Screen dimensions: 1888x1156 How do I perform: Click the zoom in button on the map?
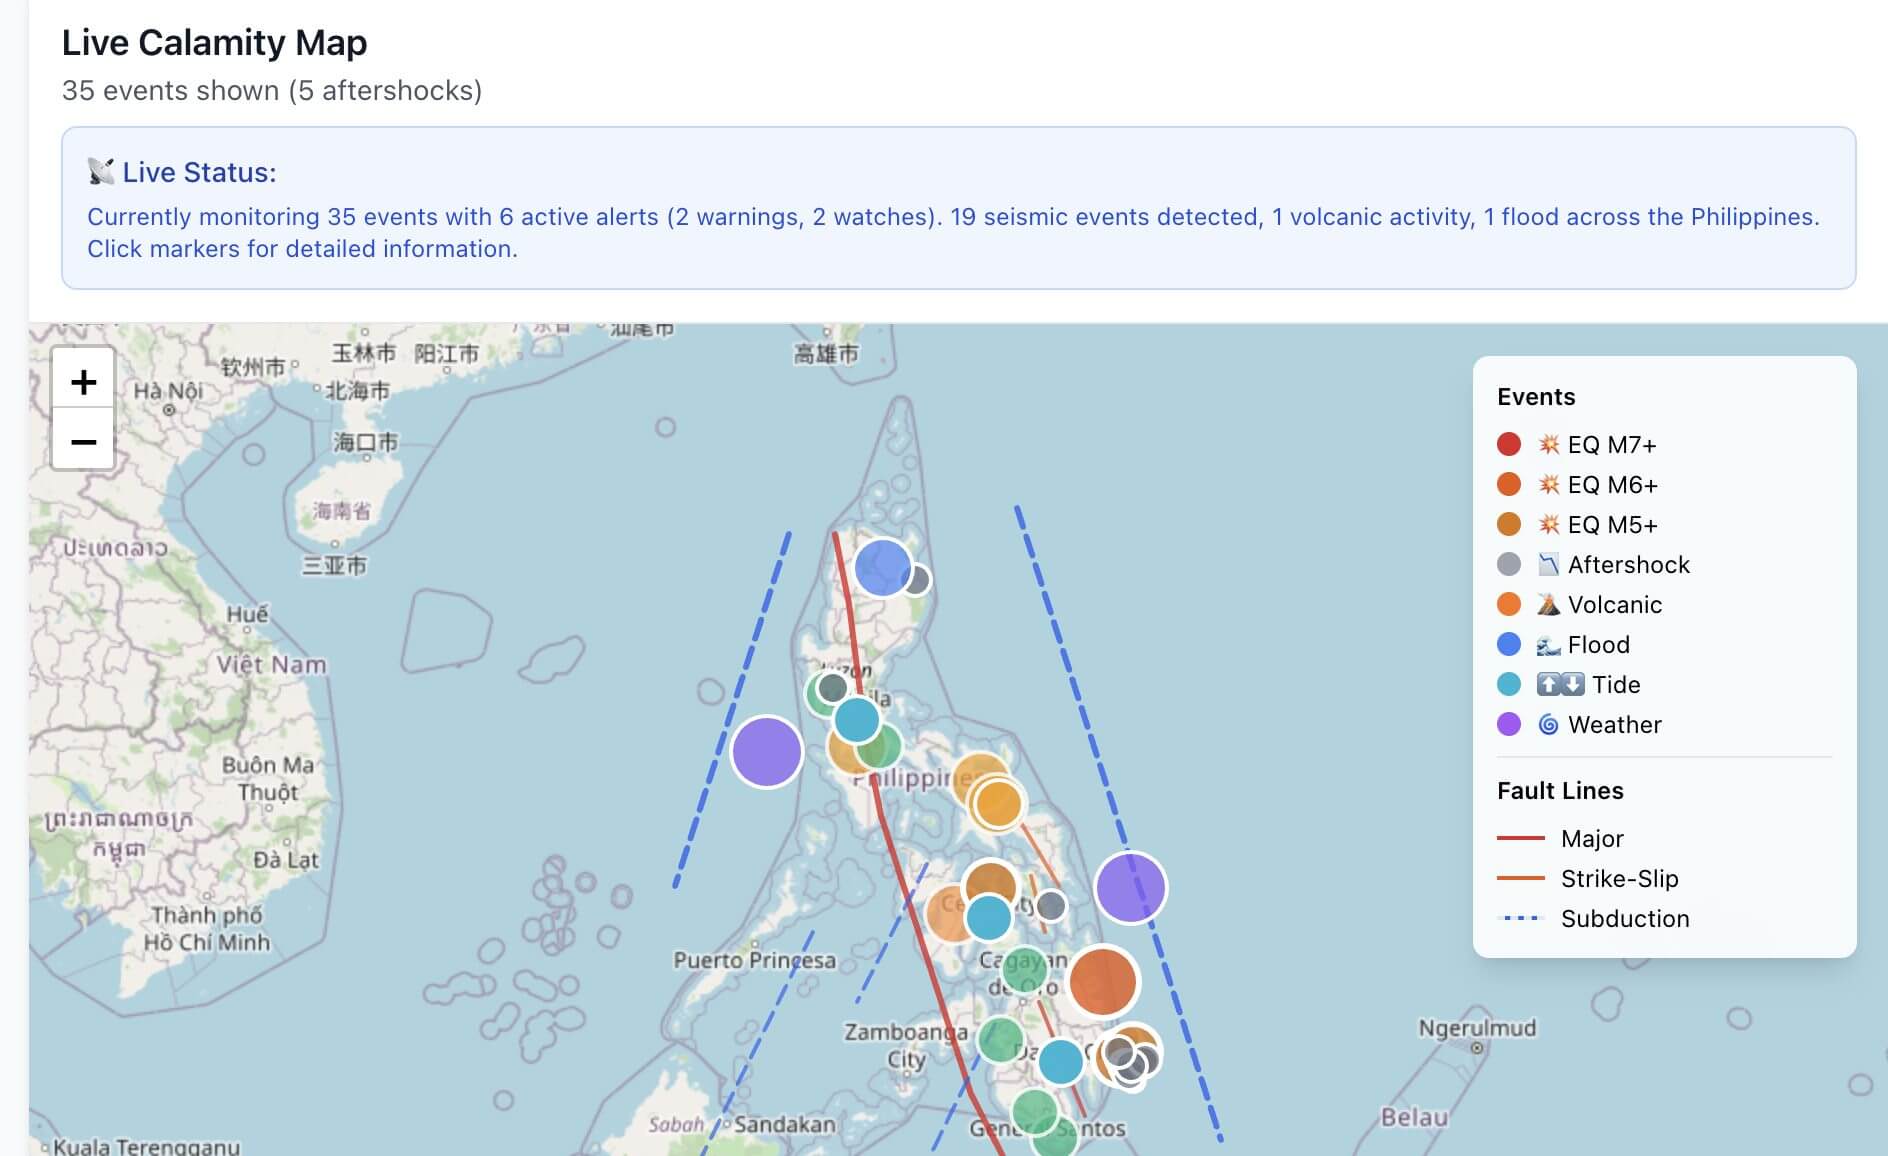click(84, 380)
